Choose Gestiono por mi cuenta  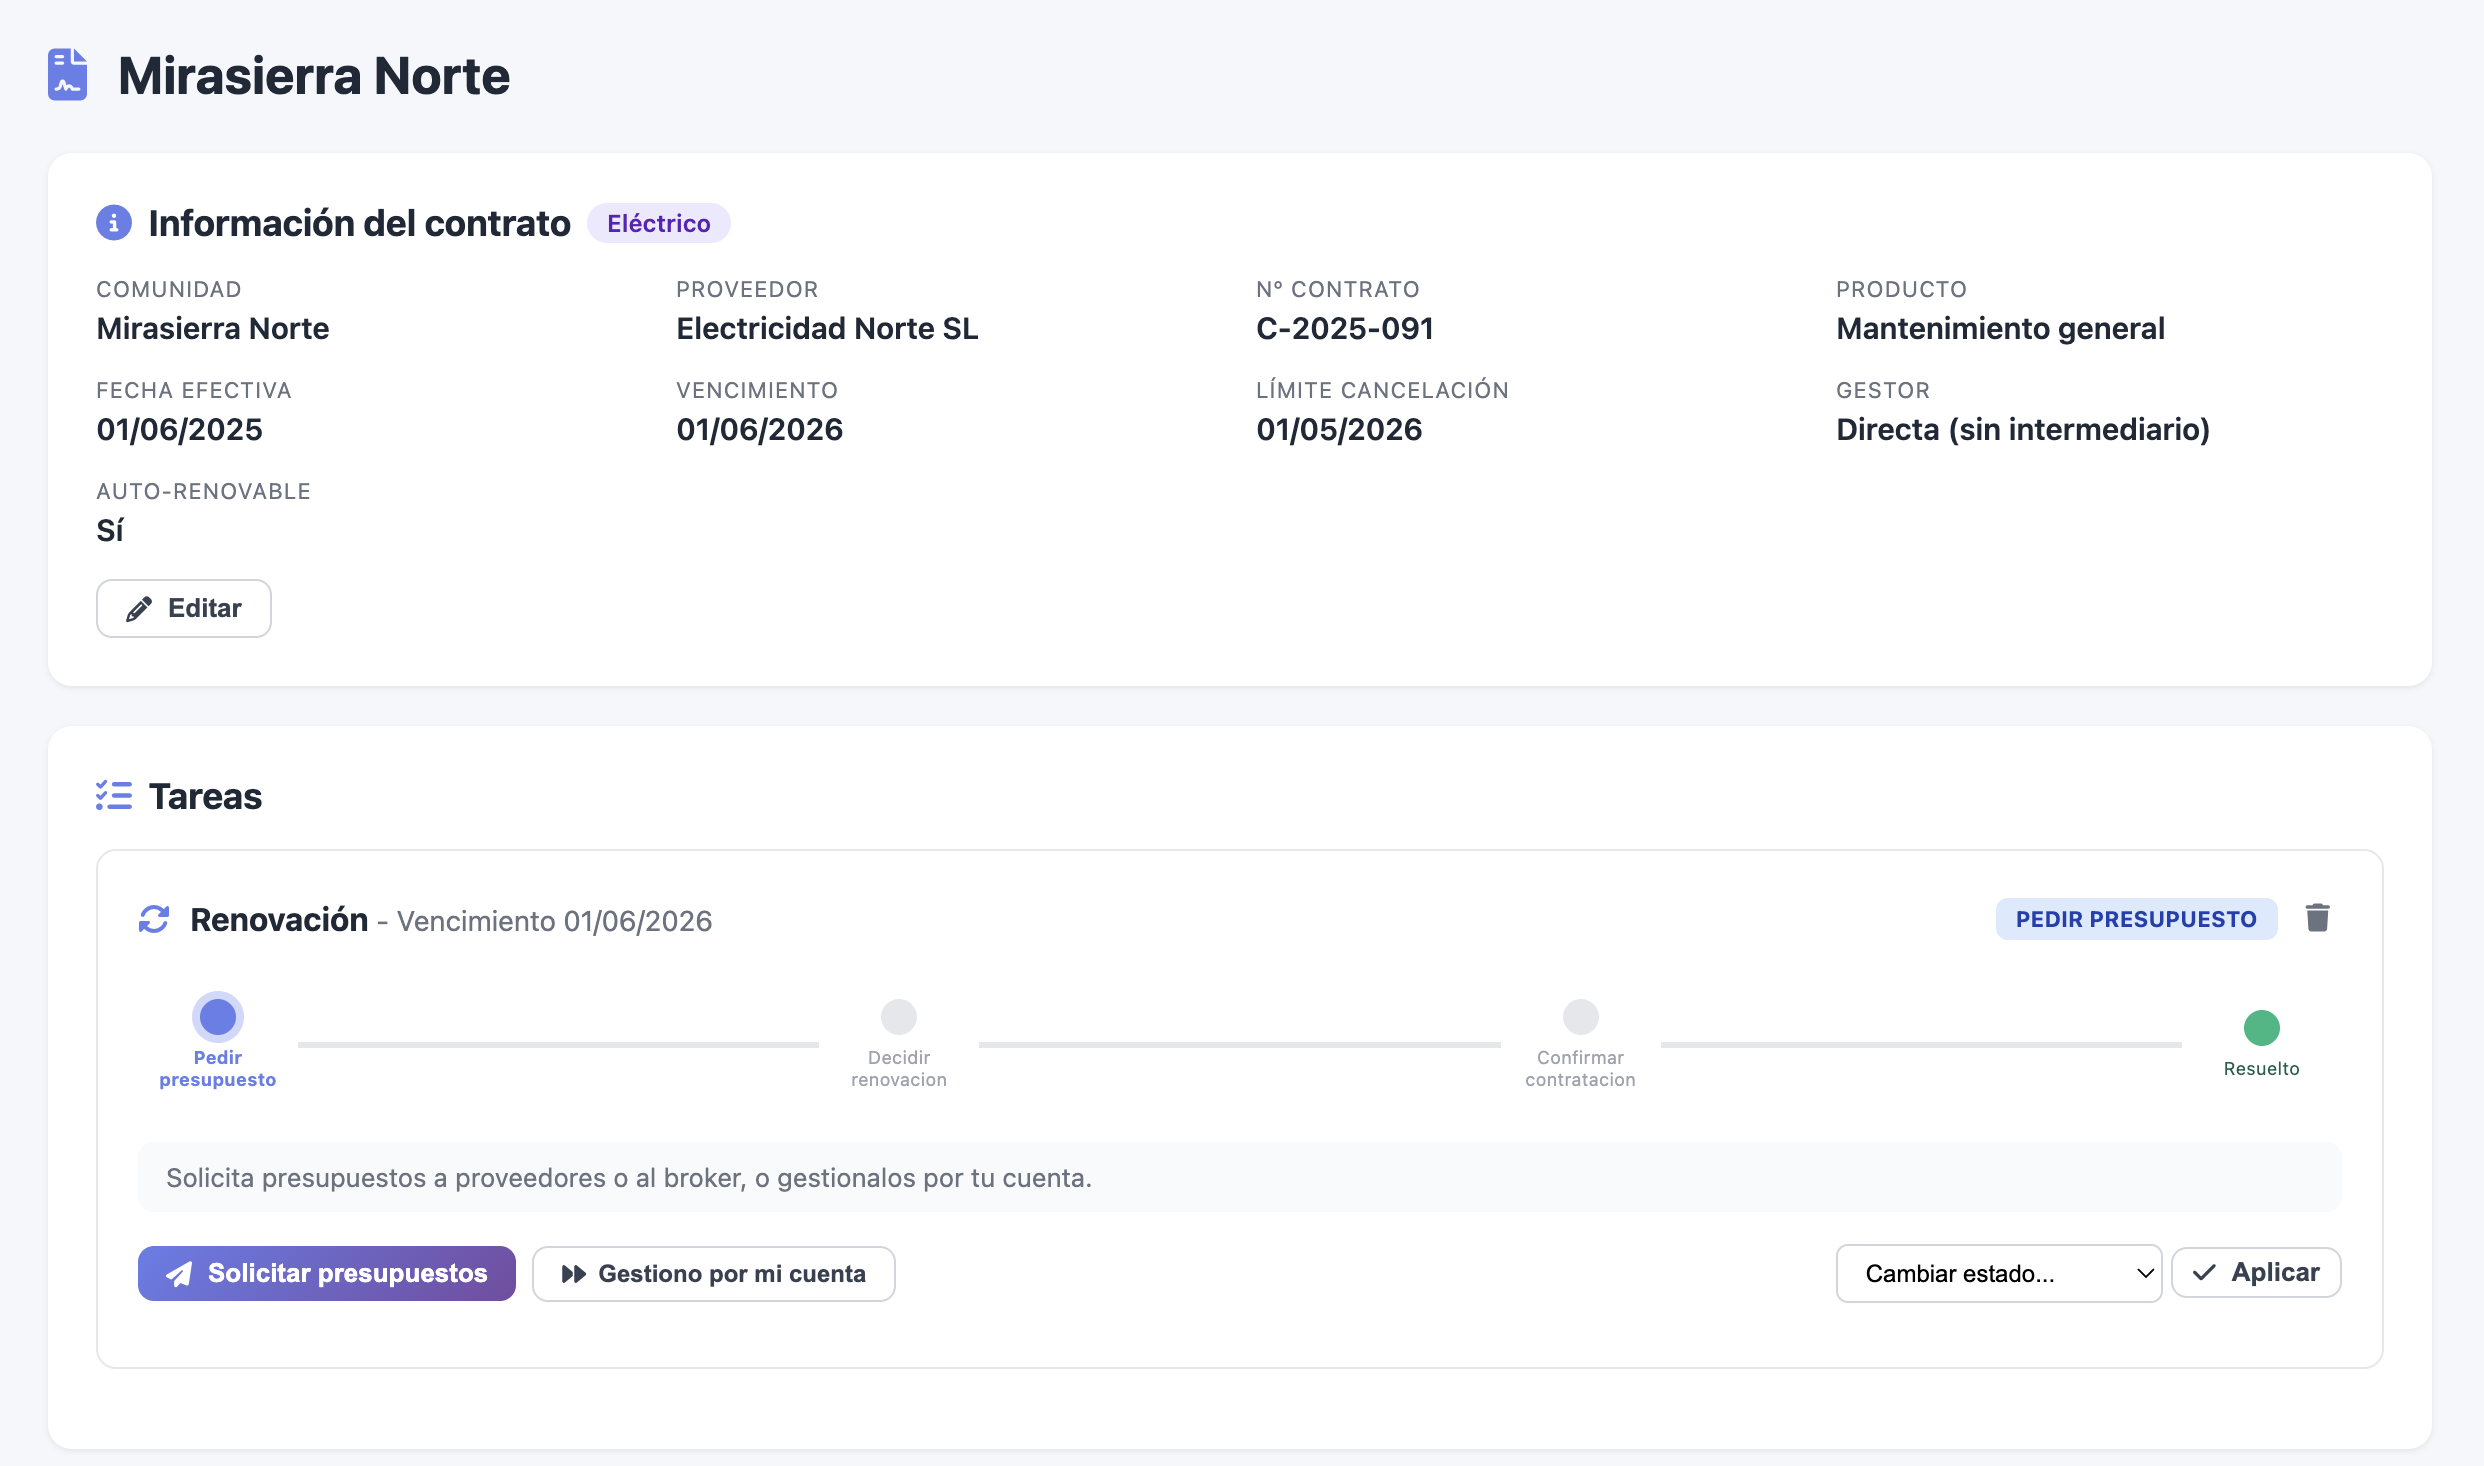tap(714, 1273)
